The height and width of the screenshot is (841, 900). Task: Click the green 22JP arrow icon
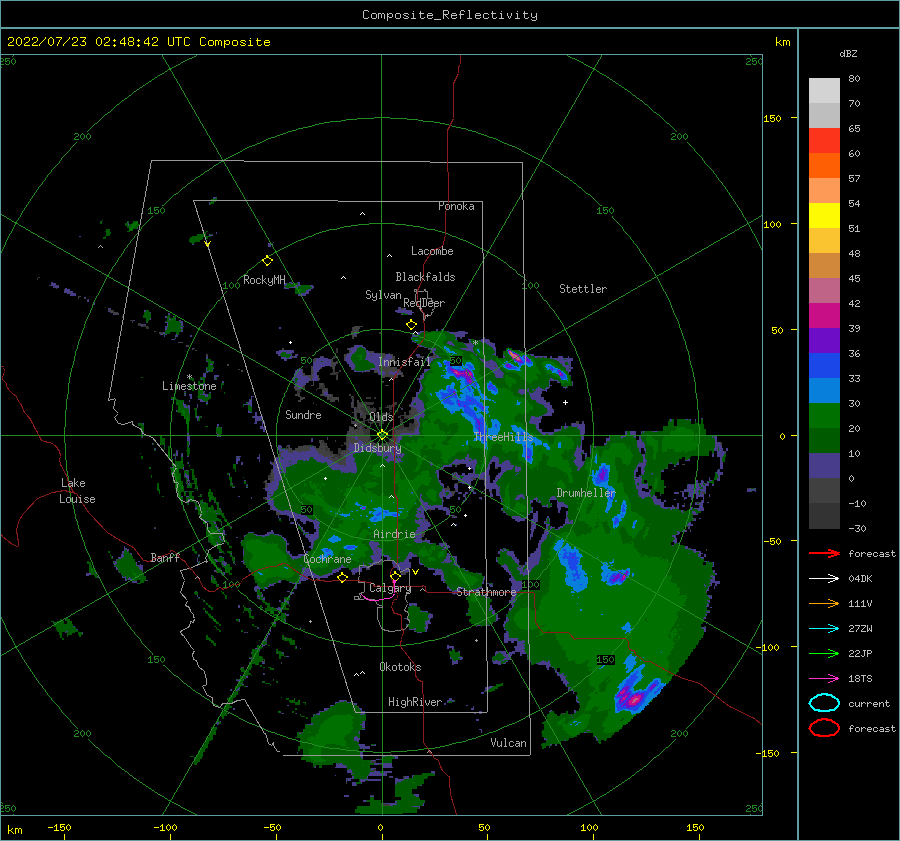824,653
